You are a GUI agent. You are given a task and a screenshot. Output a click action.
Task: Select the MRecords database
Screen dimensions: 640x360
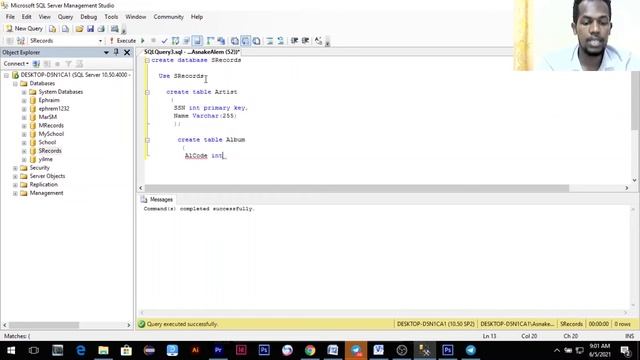click(x=51, y=125)
